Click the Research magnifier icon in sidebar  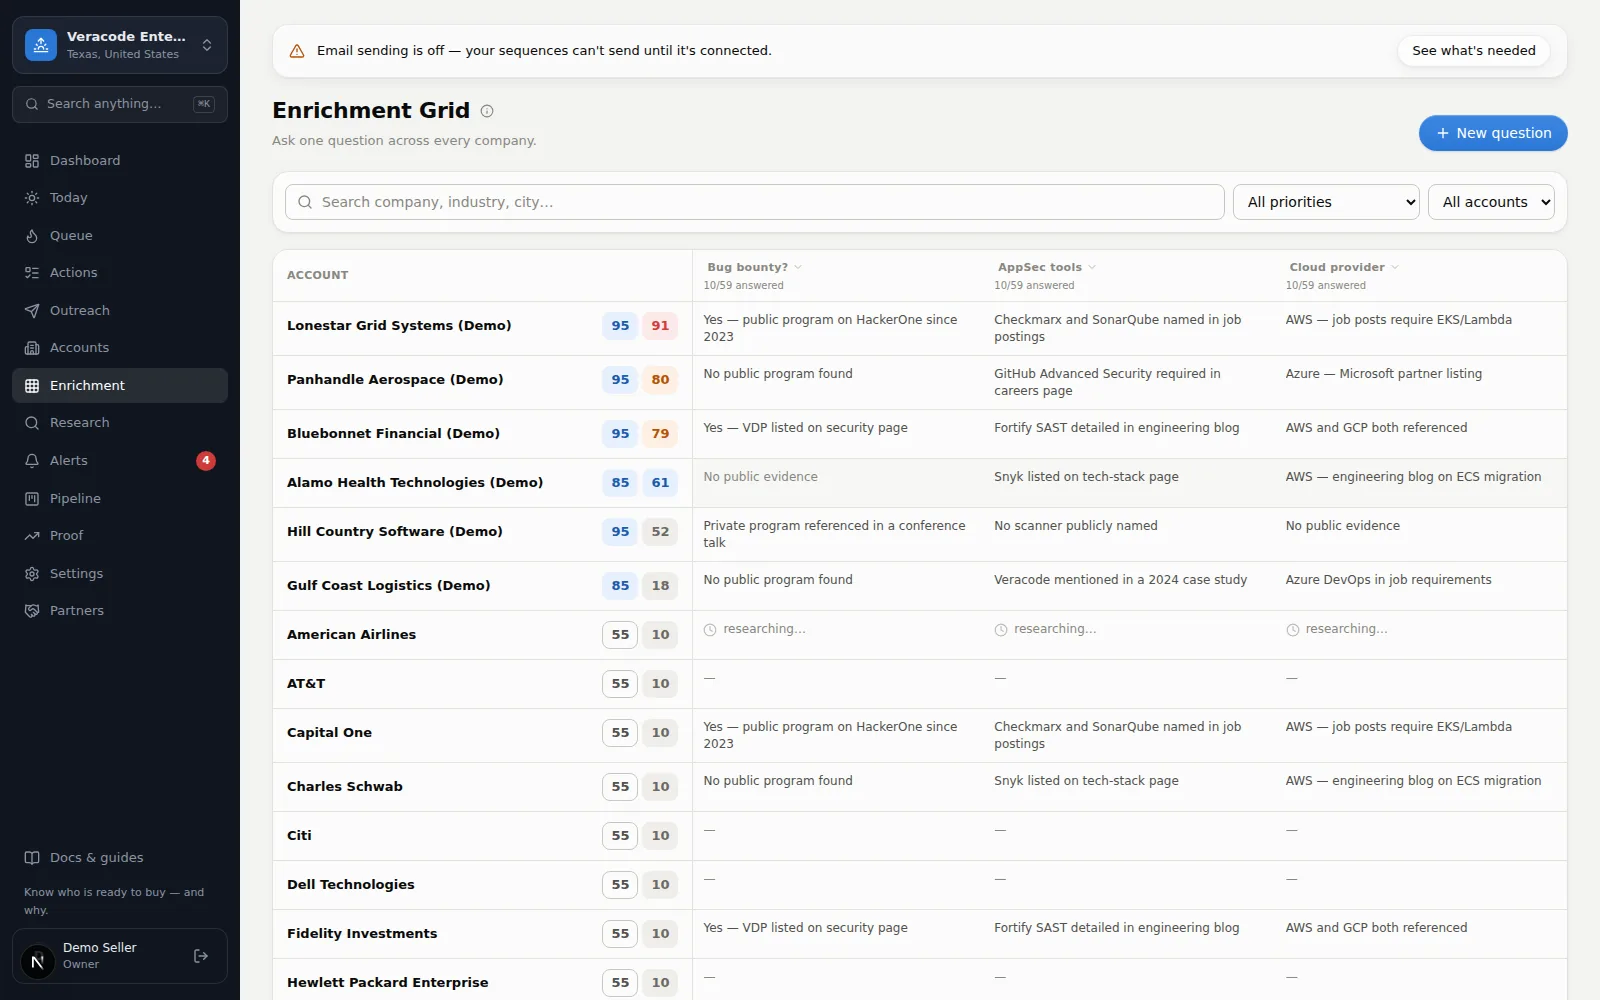[32, 423]
